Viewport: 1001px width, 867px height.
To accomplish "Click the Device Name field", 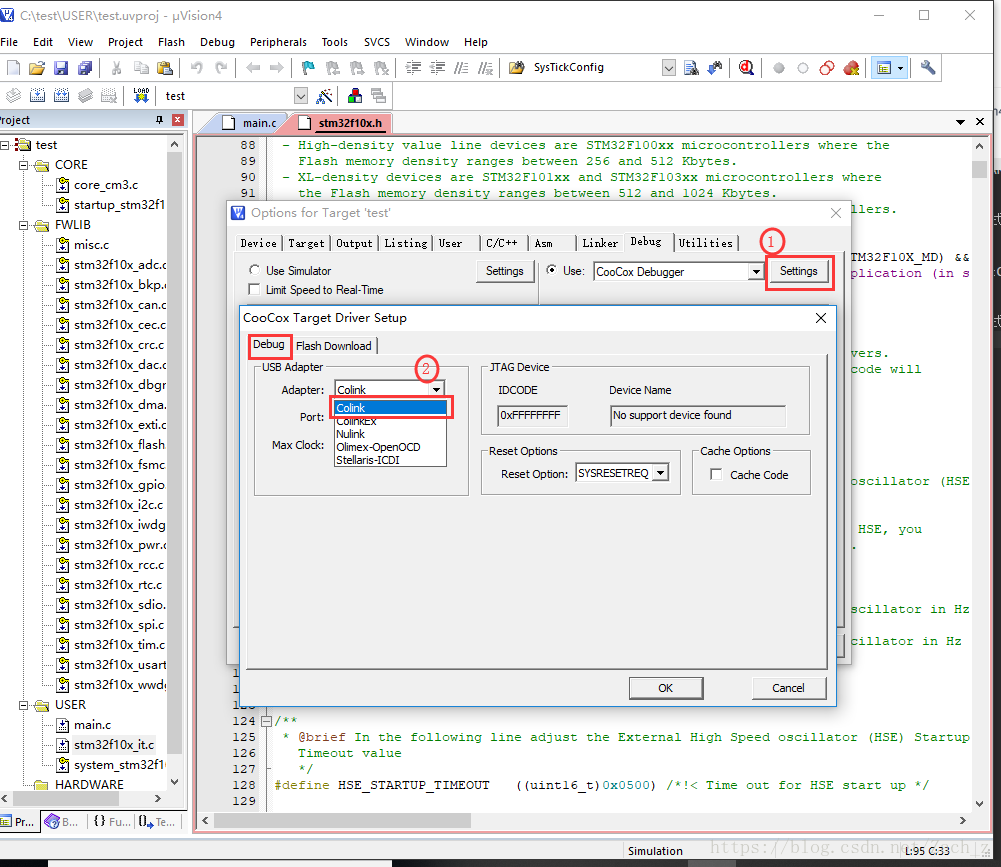I will [698, 416].
